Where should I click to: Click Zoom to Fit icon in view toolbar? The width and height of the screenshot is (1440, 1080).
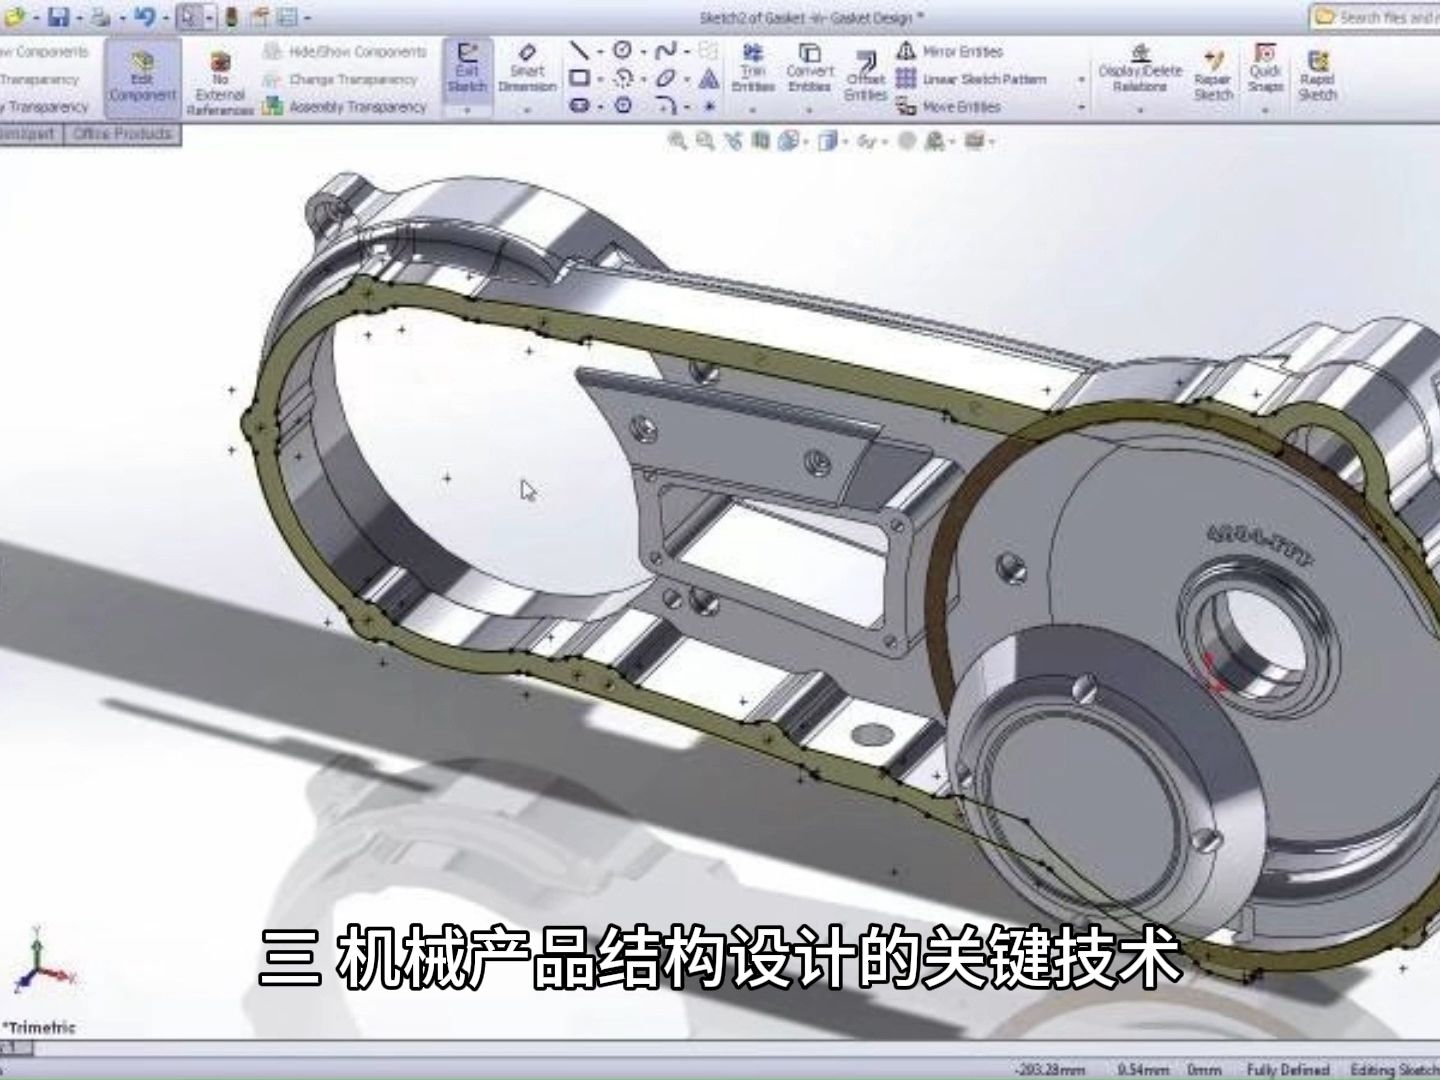point(677,142)
